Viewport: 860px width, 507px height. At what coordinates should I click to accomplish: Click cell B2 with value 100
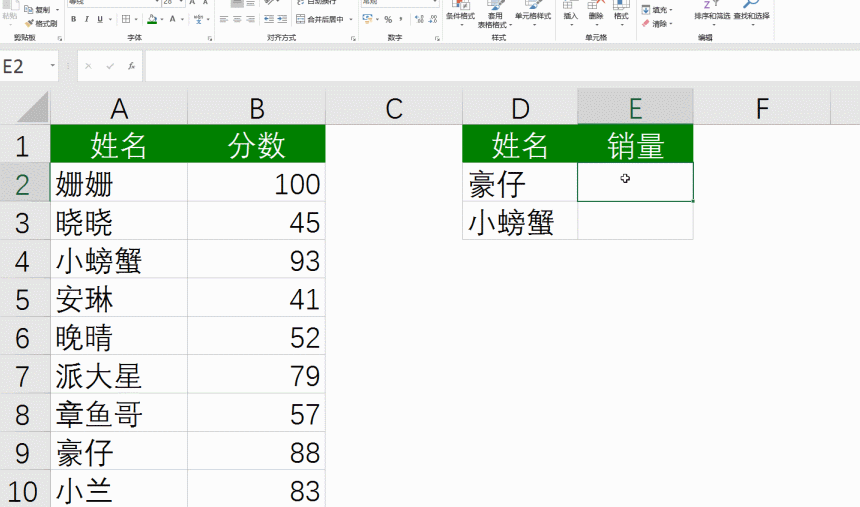click(x=257, y=184)
